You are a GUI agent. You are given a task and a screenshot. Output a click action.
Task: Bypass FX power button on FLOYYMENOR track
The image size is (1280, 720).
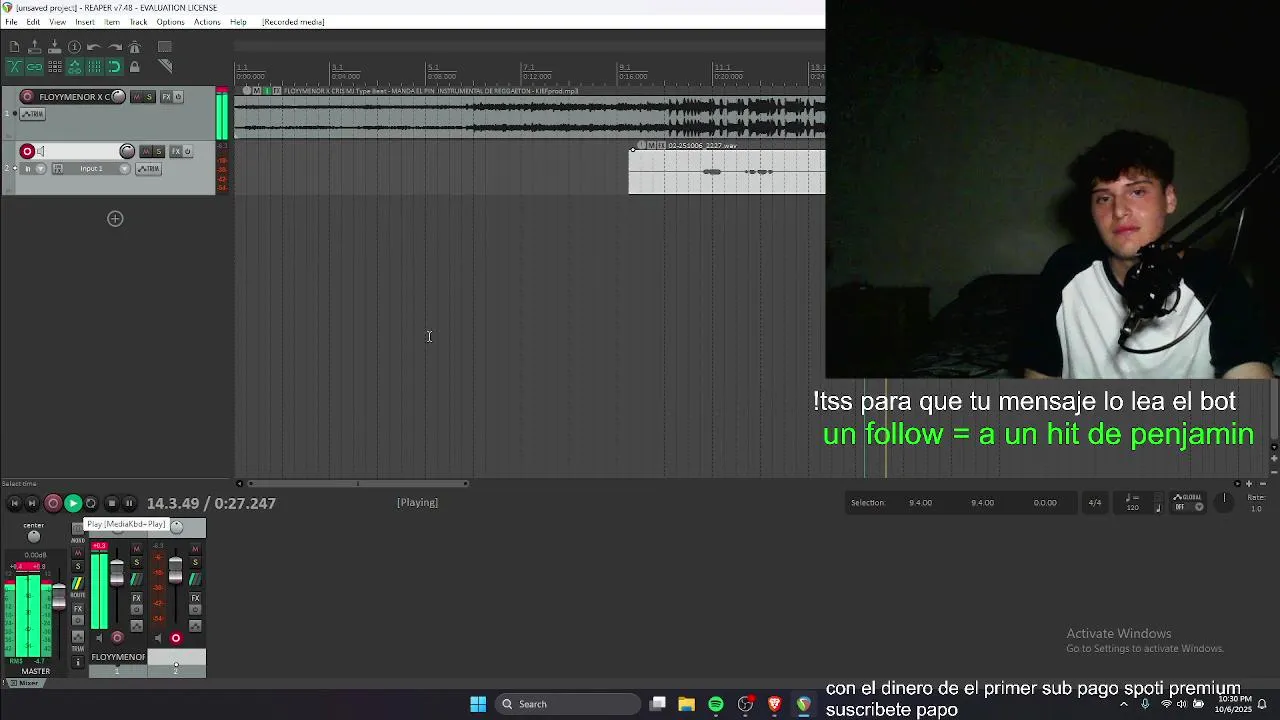tap(178, 97)
